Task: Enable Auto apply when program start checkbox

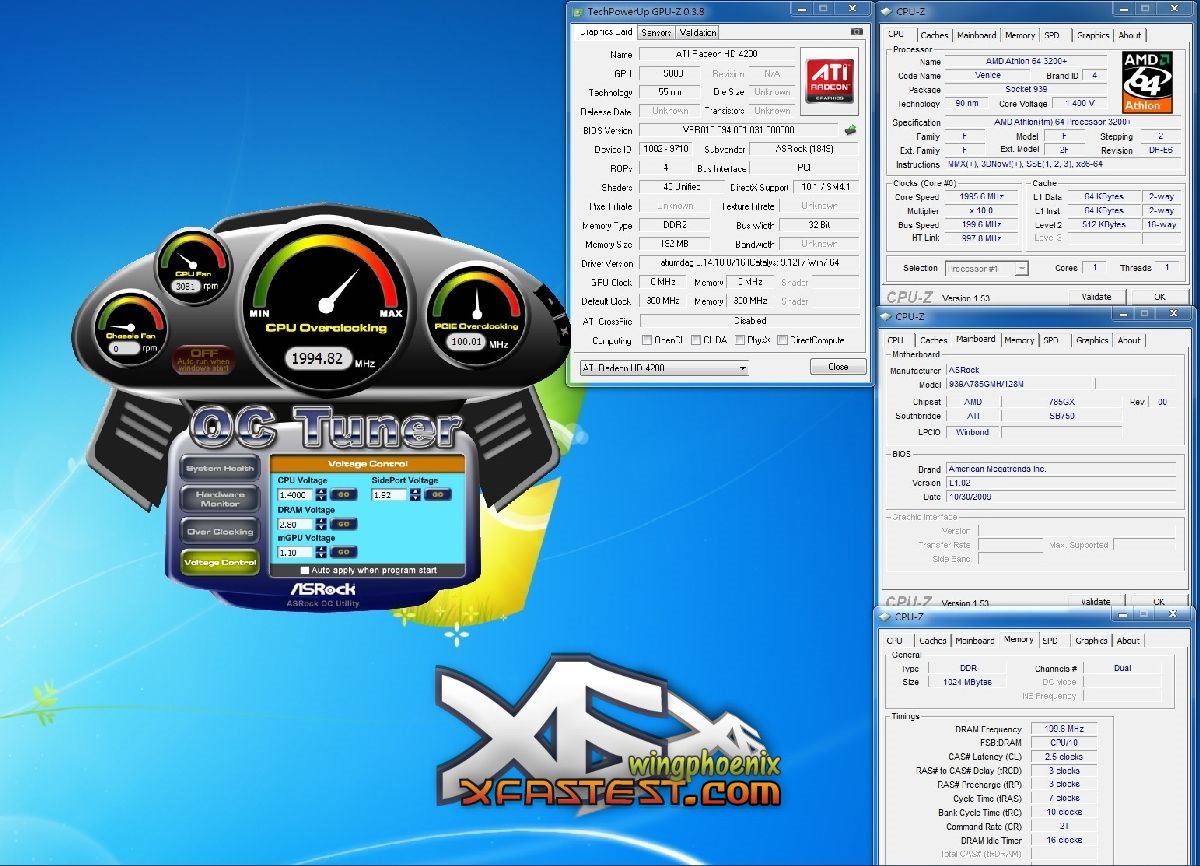Action: pos(305,570)
